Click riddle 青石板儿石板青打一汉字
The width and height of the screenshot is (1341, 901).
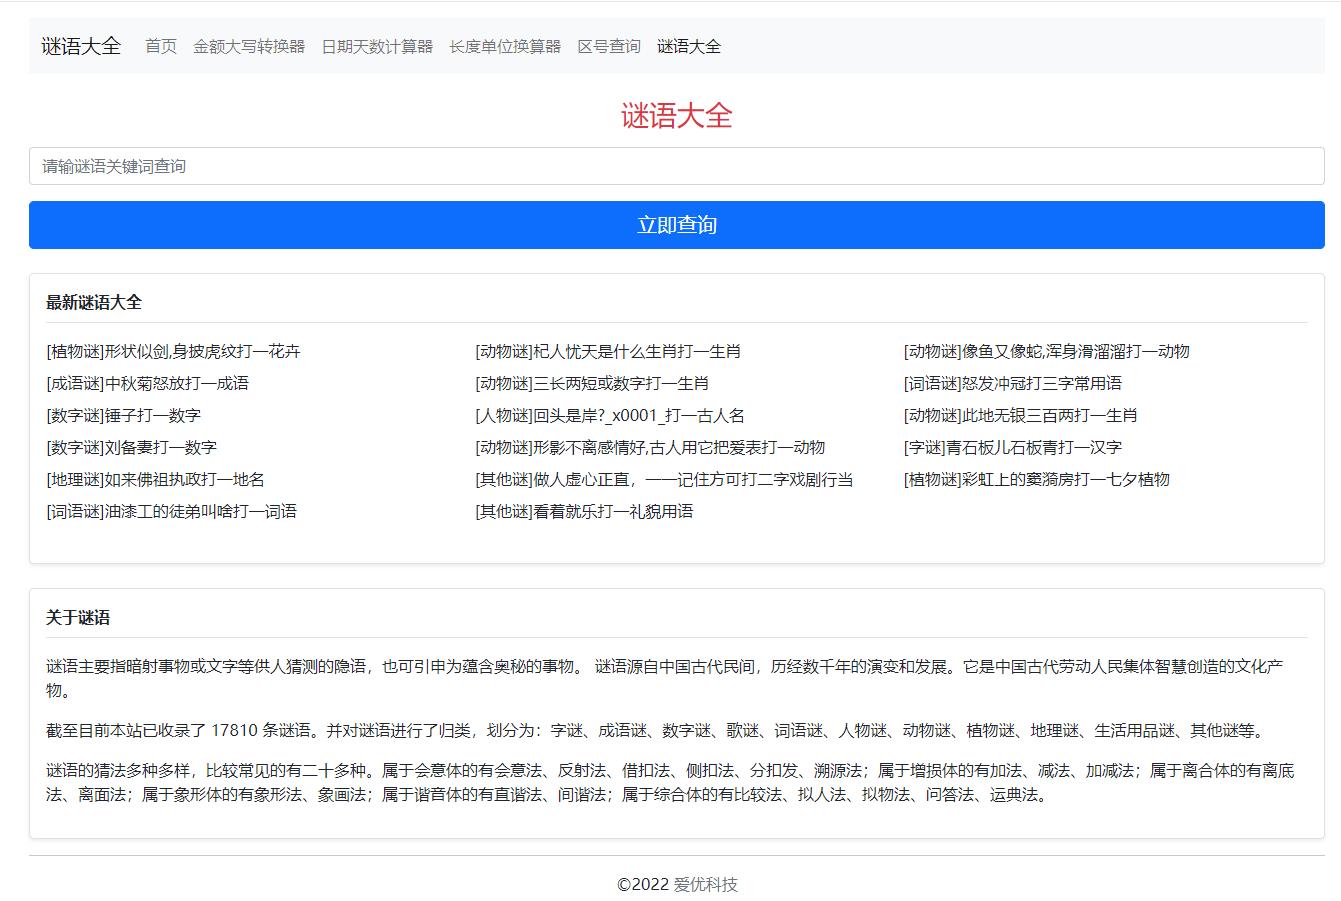click(1012, 447)
